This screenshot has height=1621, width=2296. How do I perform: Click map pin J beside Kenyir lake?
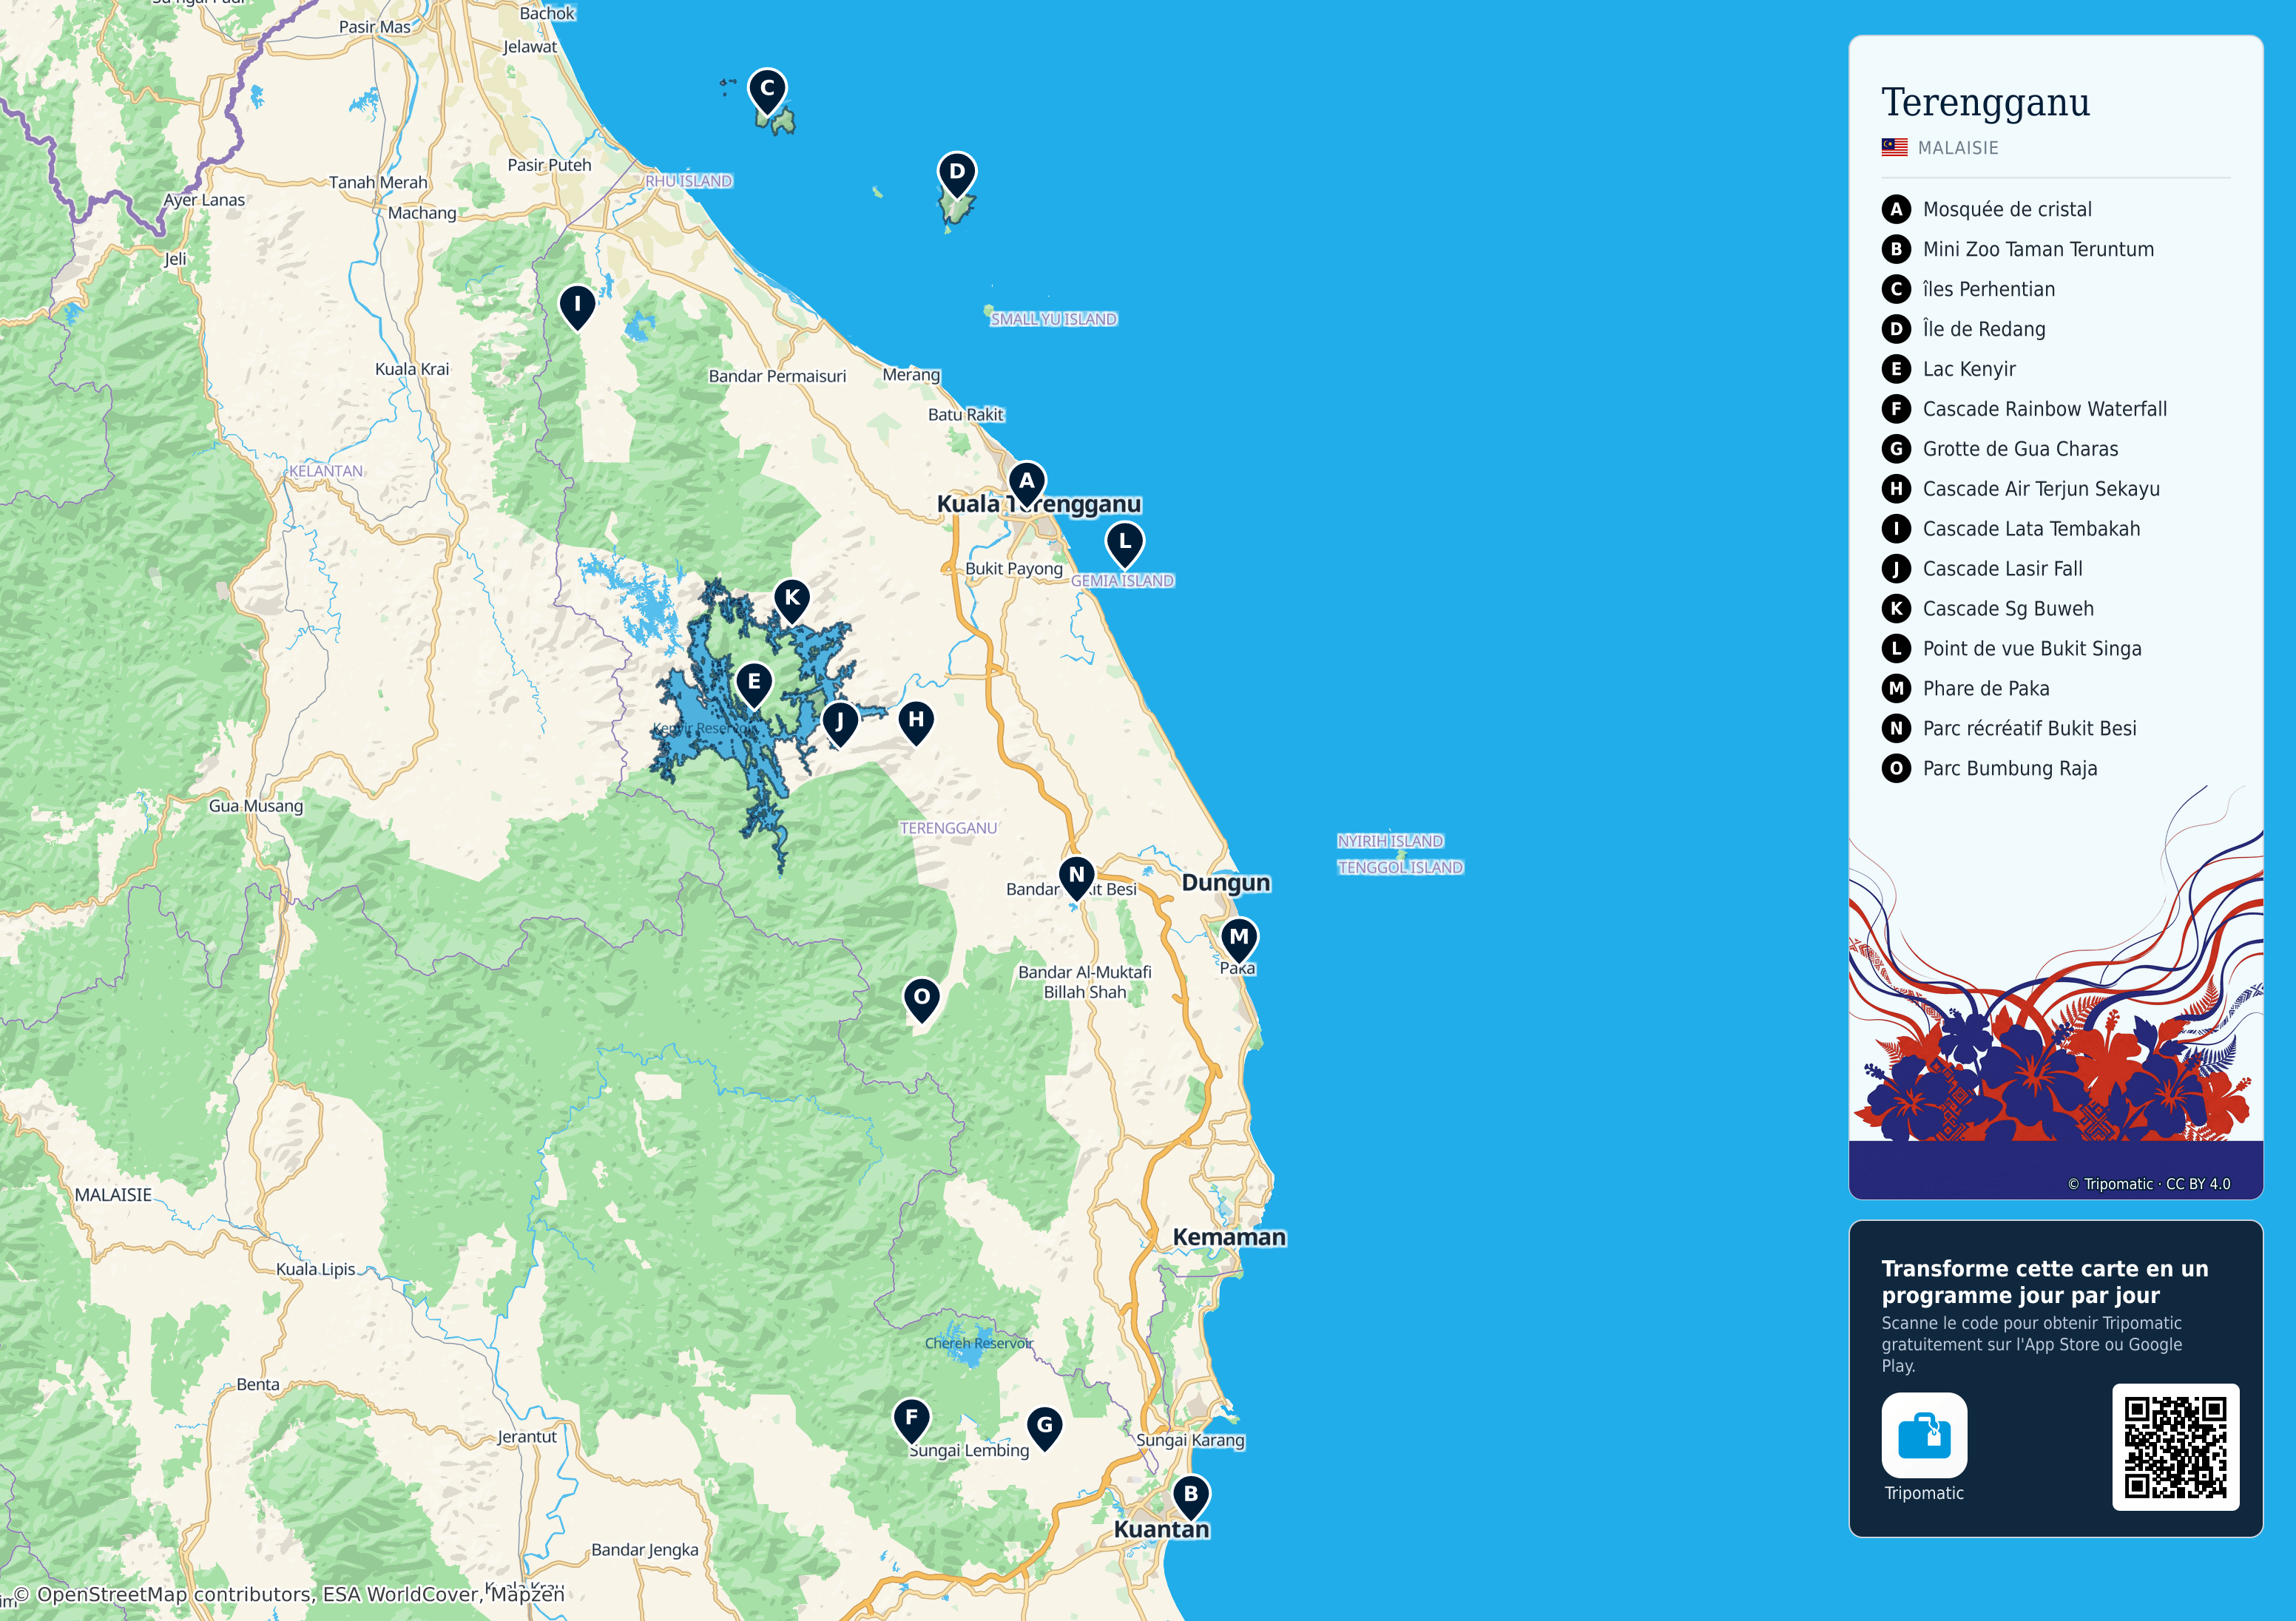click(x=839, y=724)
